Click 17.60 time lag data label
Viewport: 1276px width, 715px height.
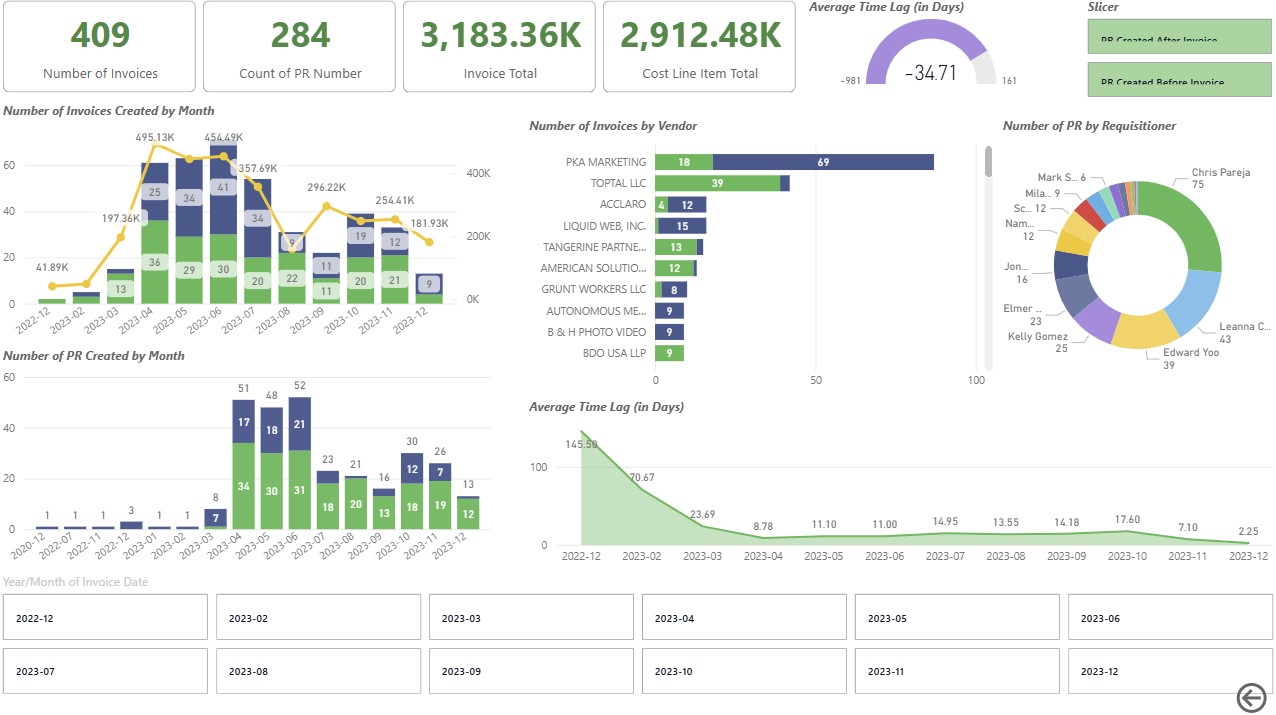tap(1126, 519)
